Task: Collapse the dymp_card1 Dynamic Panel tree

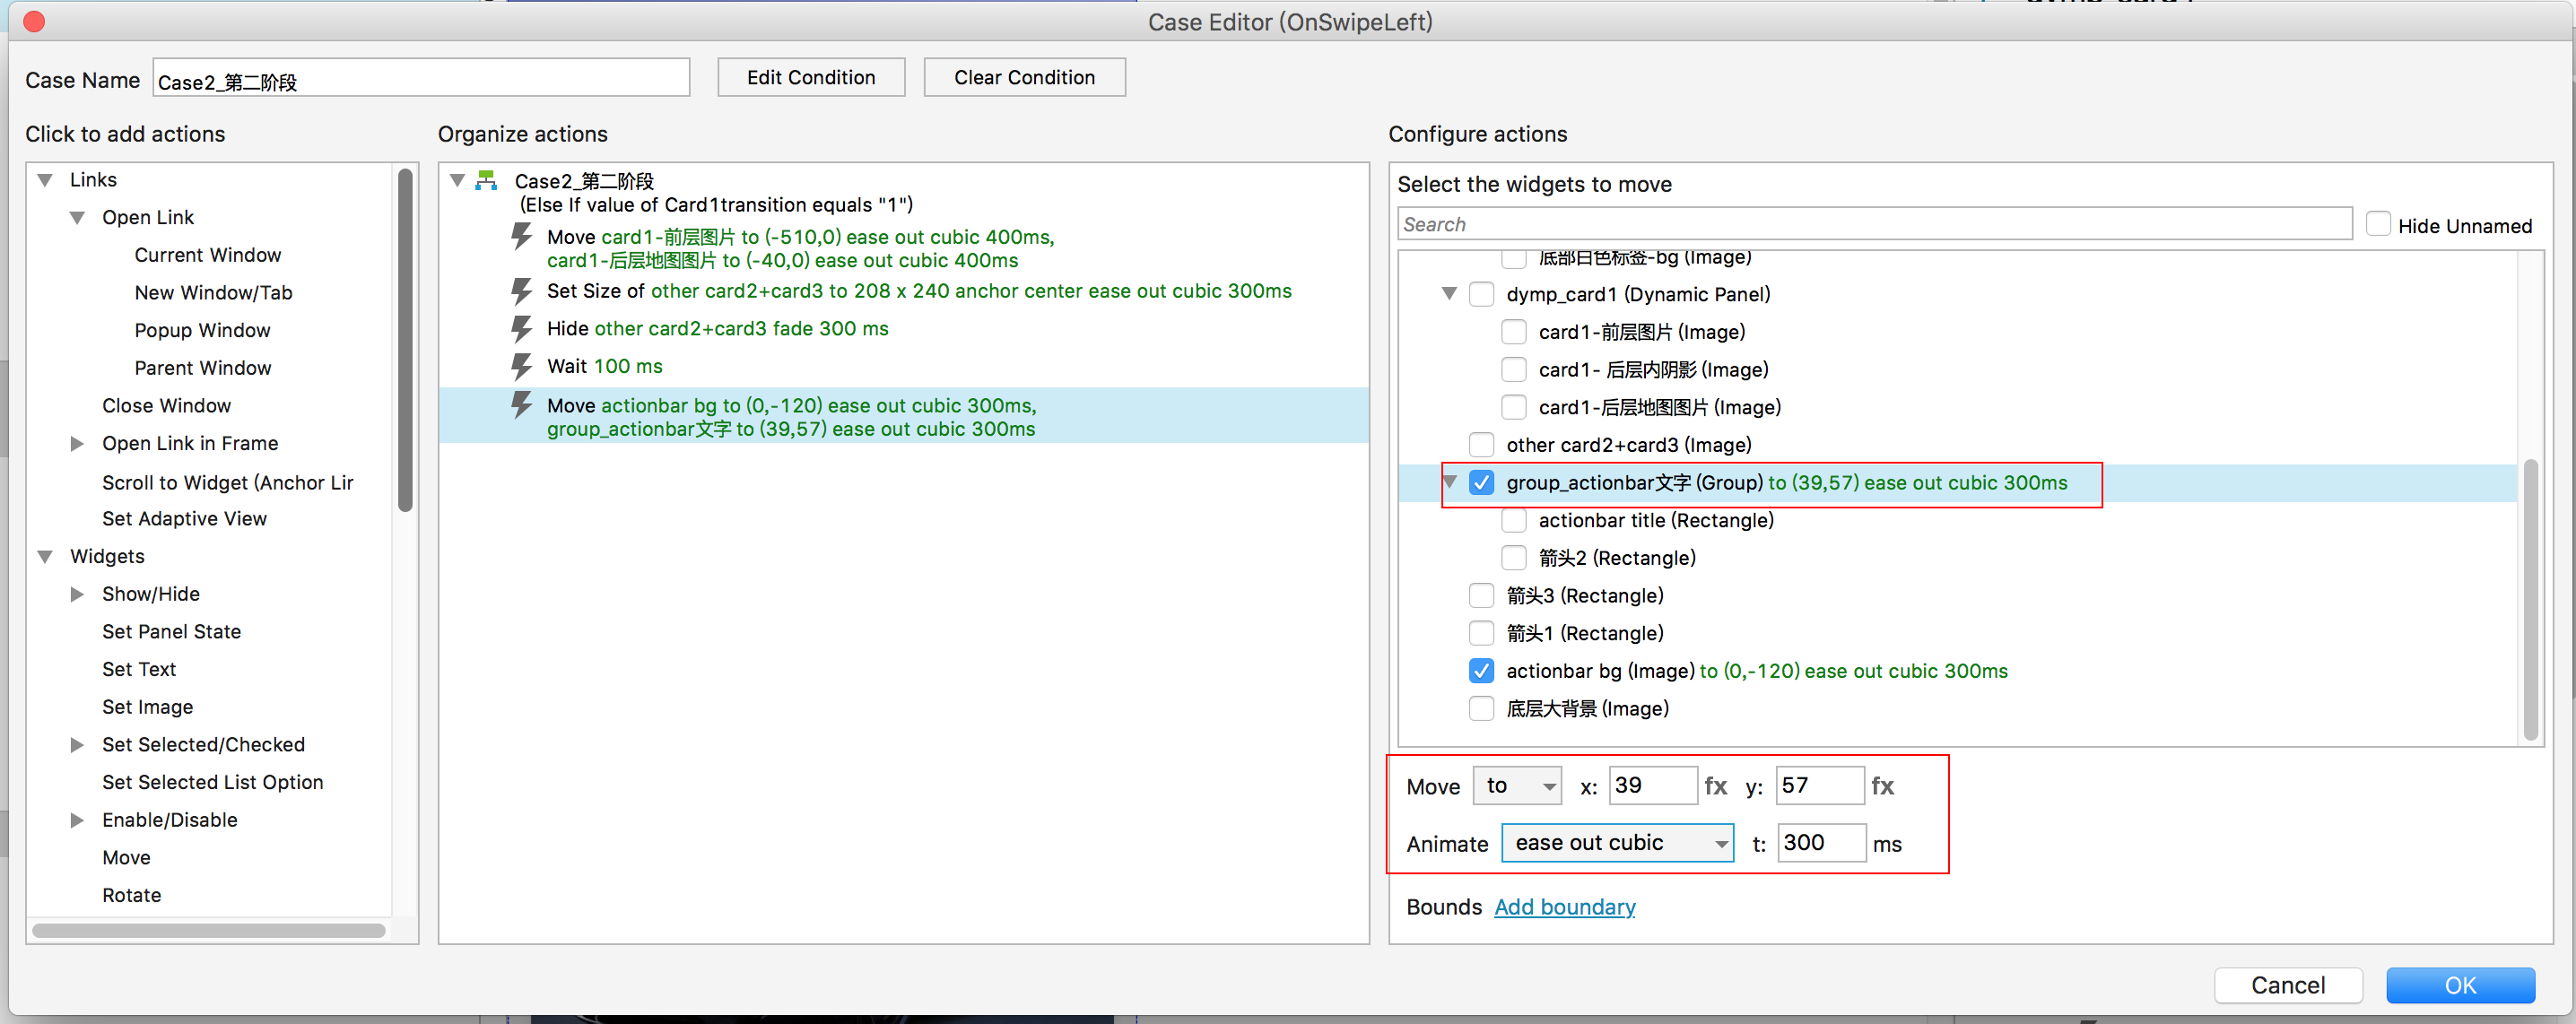Action: [x=1449, y=294]
